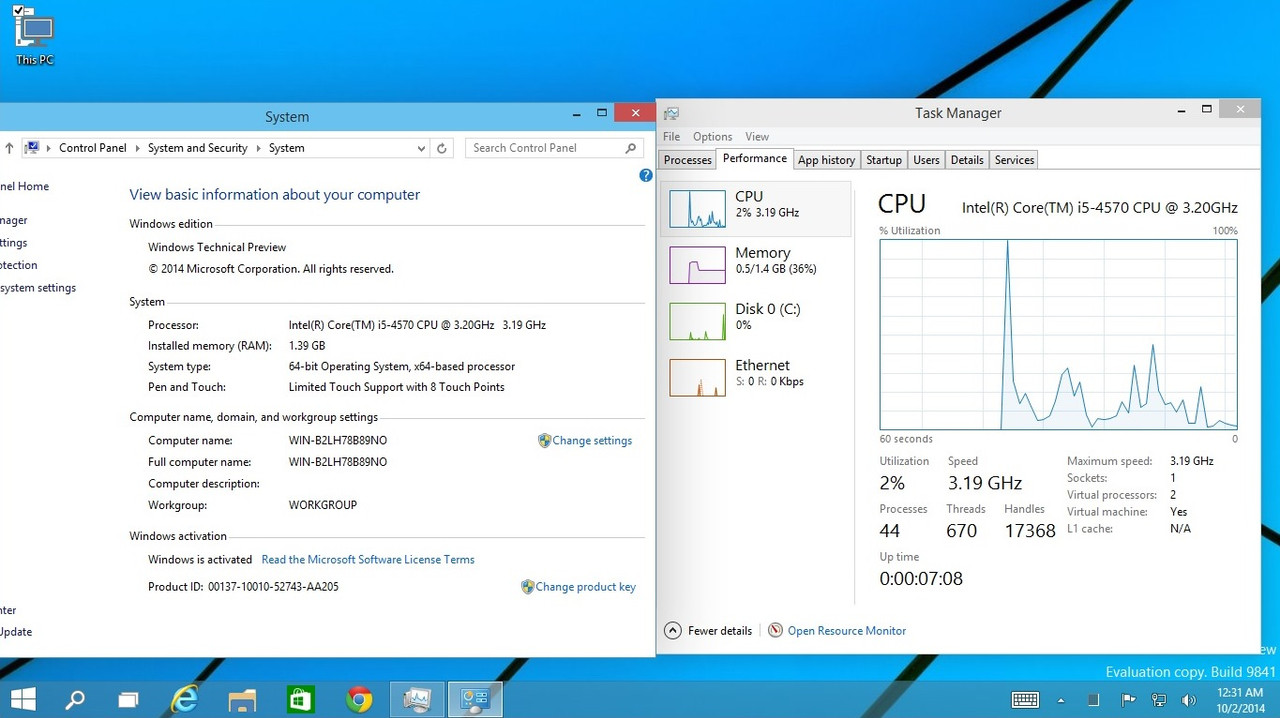Open This PC desktop icon

35,36
